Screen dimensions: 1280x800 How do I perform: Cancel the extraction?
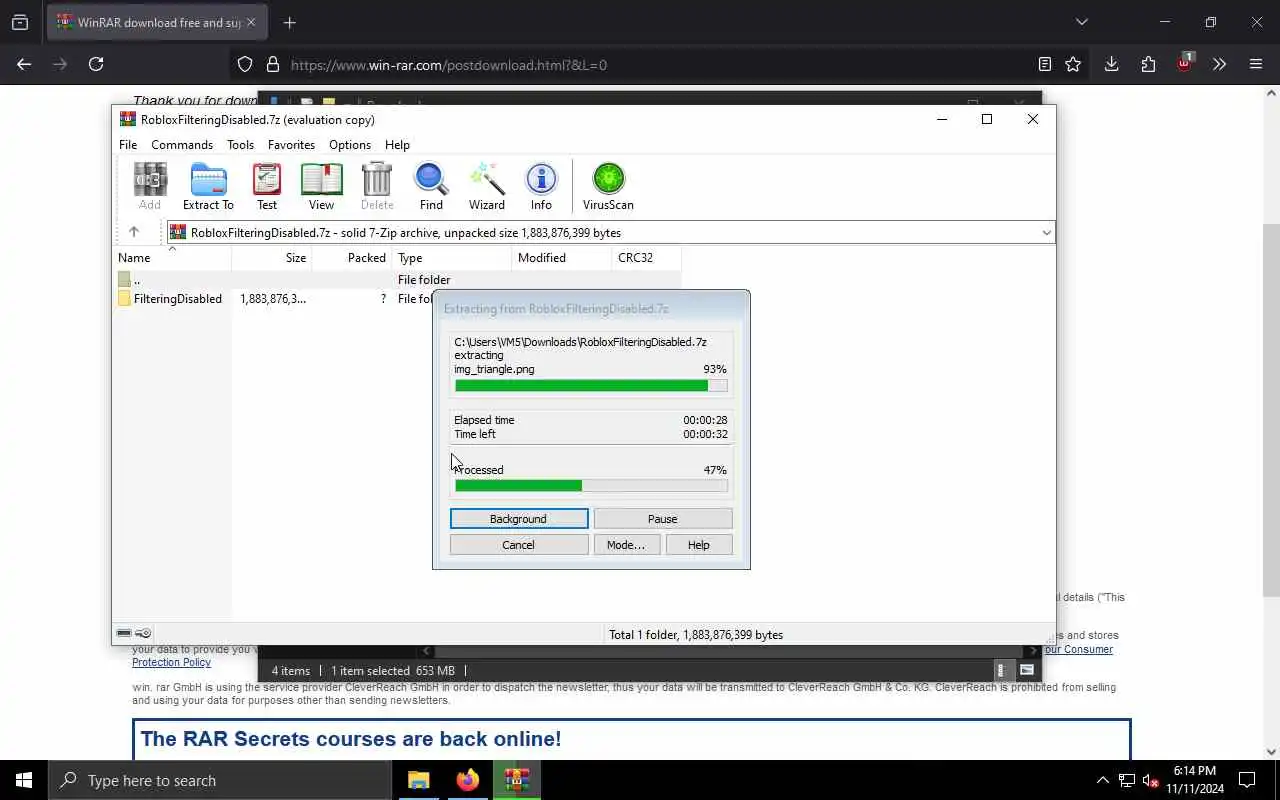coord(519,545)
